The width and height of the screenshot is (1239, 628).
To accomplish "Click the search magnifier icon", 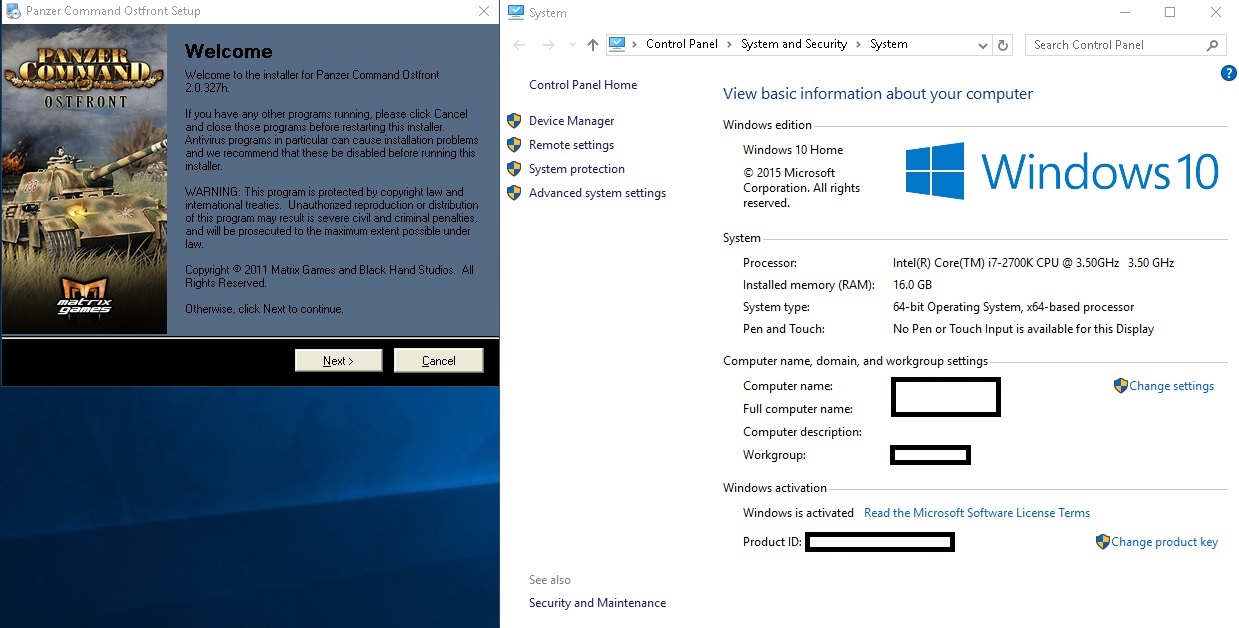I will pos(1212,45).
